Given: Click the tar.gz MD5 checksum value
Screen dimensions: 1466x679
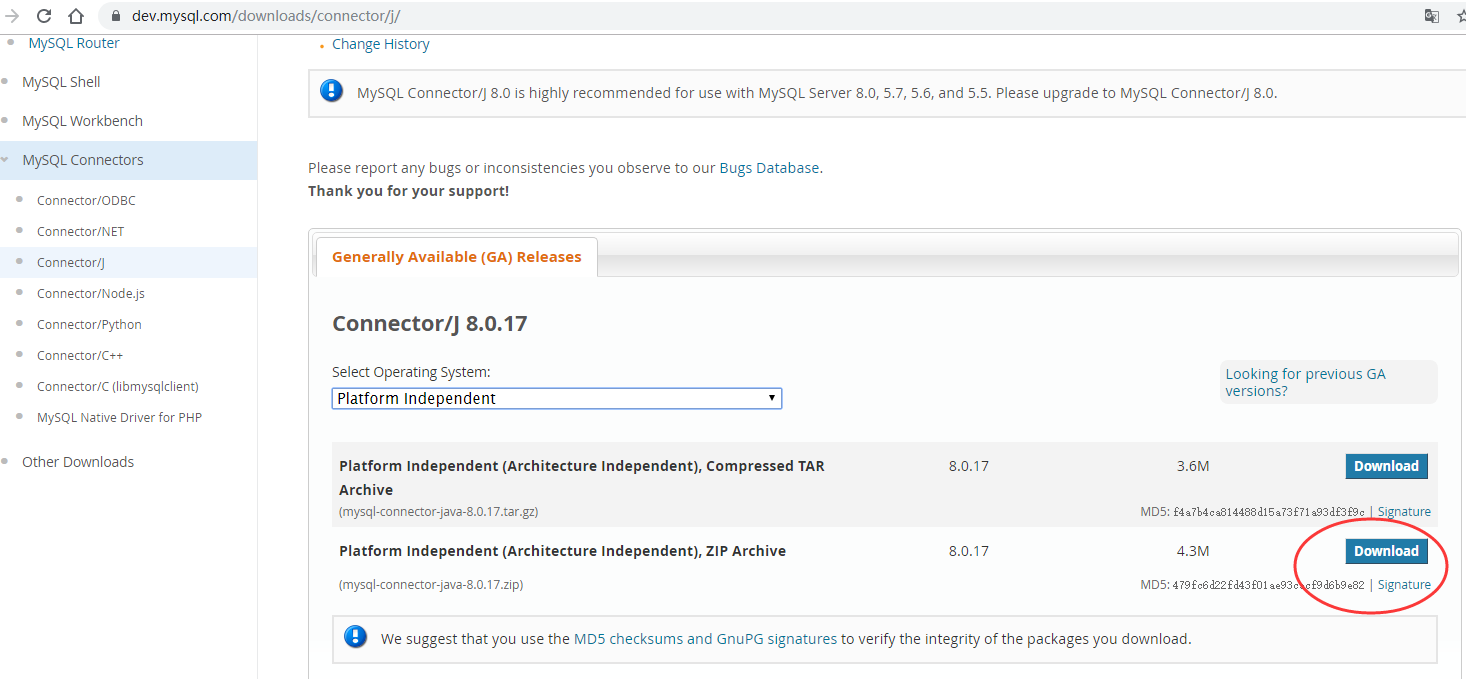Looking at the screenshot, I should click(1268, 512).
